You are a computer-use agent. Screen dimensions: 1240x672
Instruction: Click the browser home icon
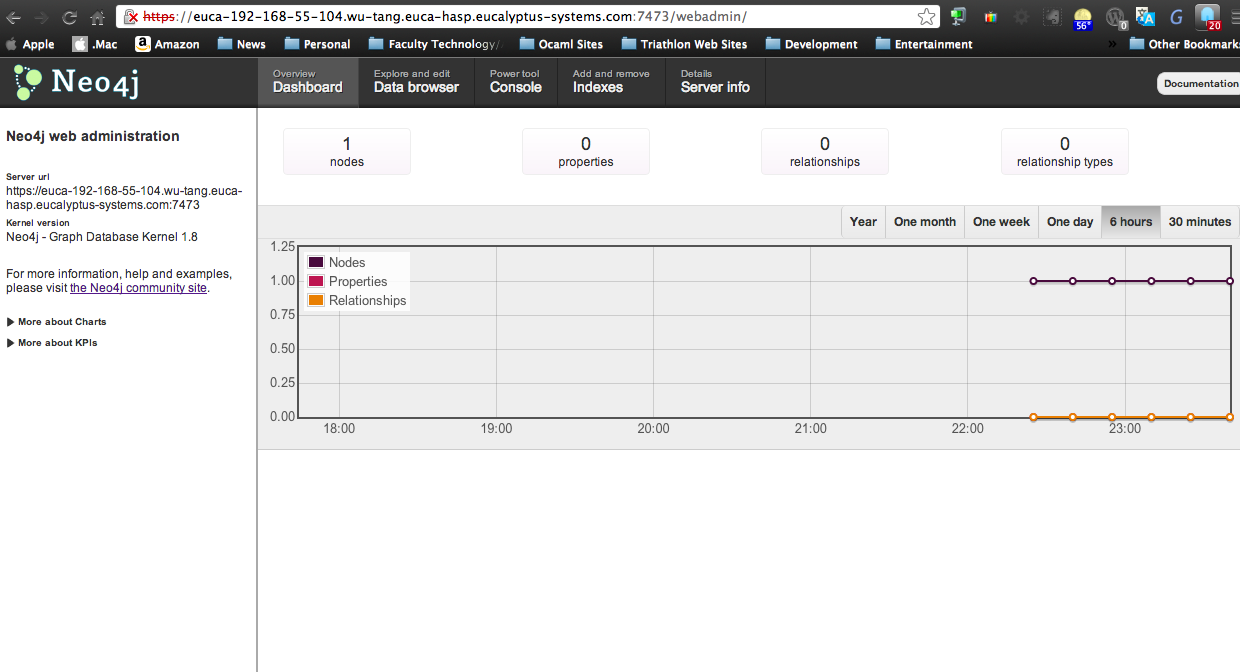pos(97,17)
